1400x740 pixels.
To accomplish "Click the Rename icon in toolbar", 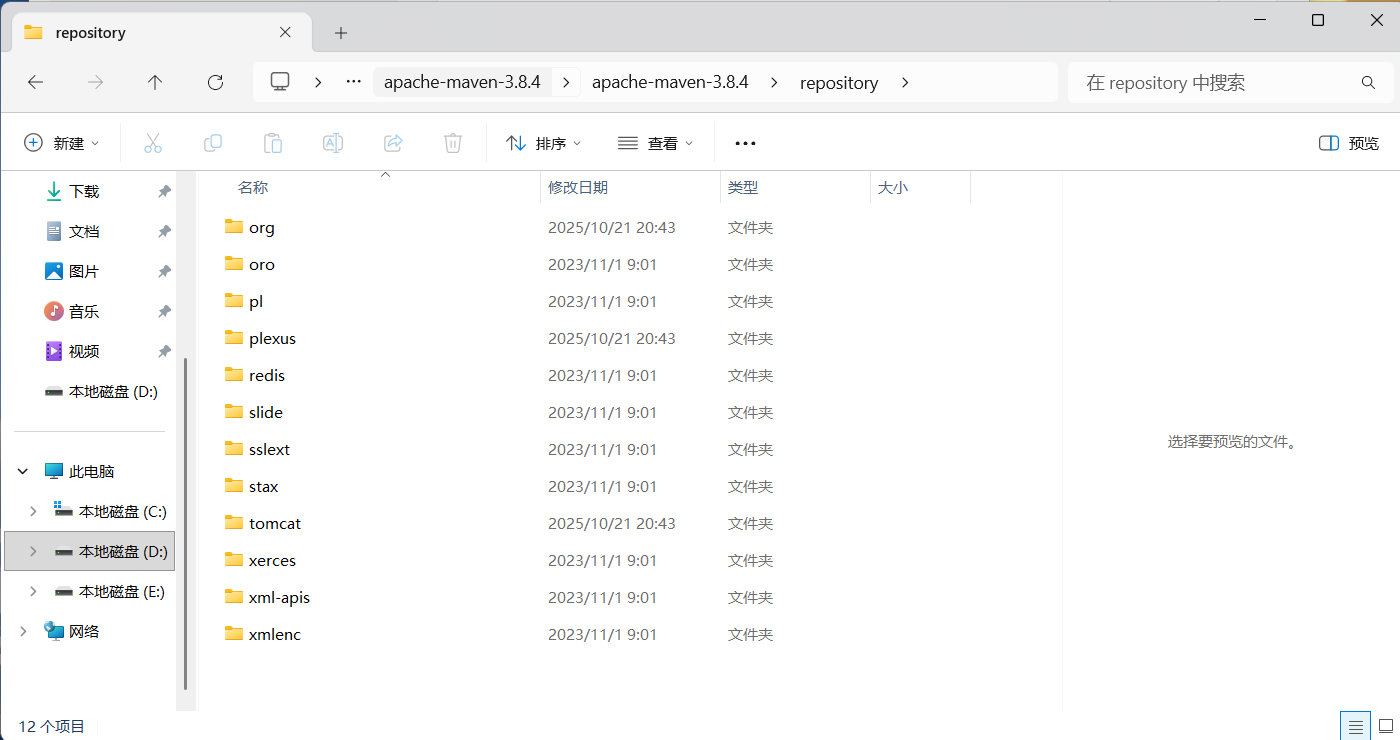I will [333, 143].
